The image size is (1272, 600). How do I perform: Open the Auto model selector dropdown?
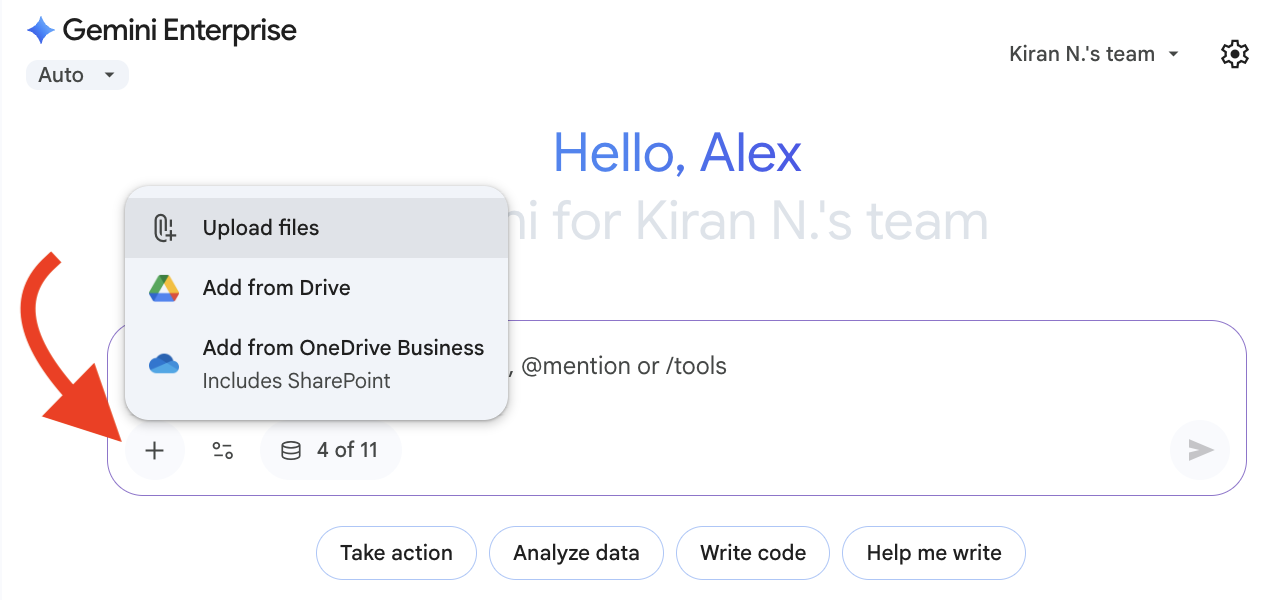pos(77,74)
